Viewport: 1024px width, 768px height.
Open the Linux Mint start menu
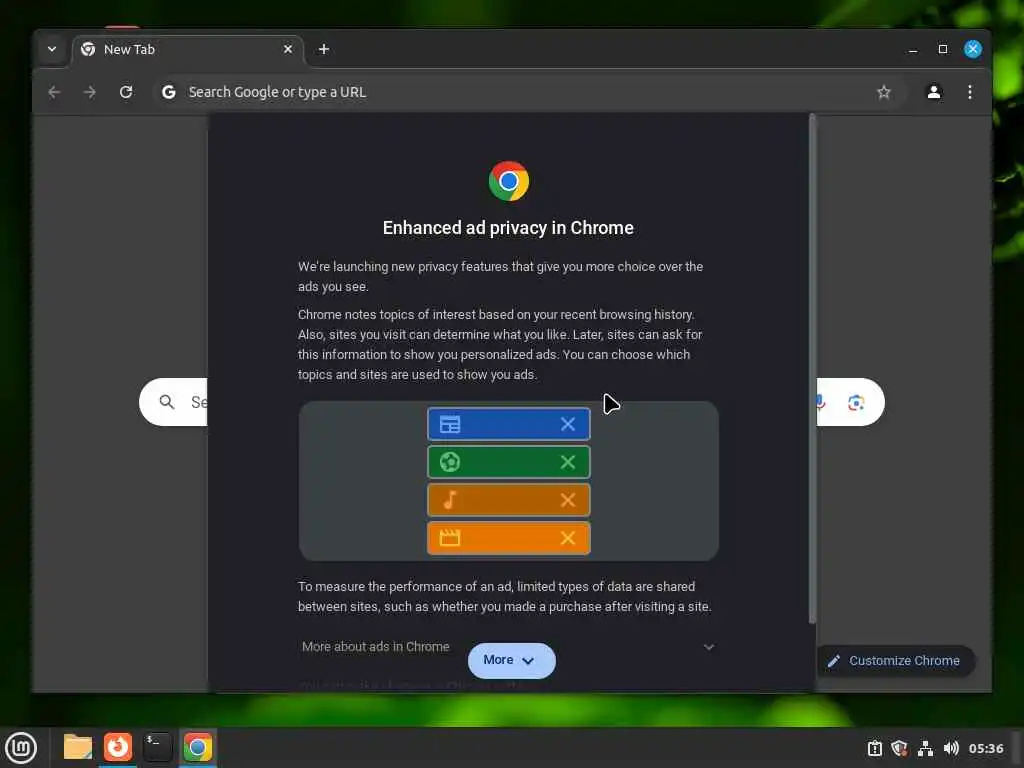pyautogui.click(x=21, y=748)
